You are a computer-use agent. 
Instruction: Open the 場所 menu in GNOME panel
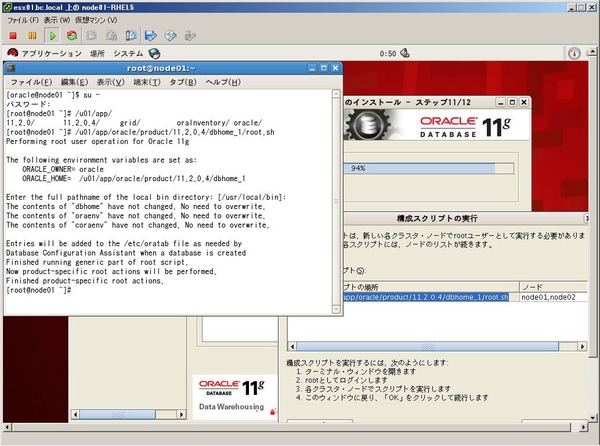97,54
